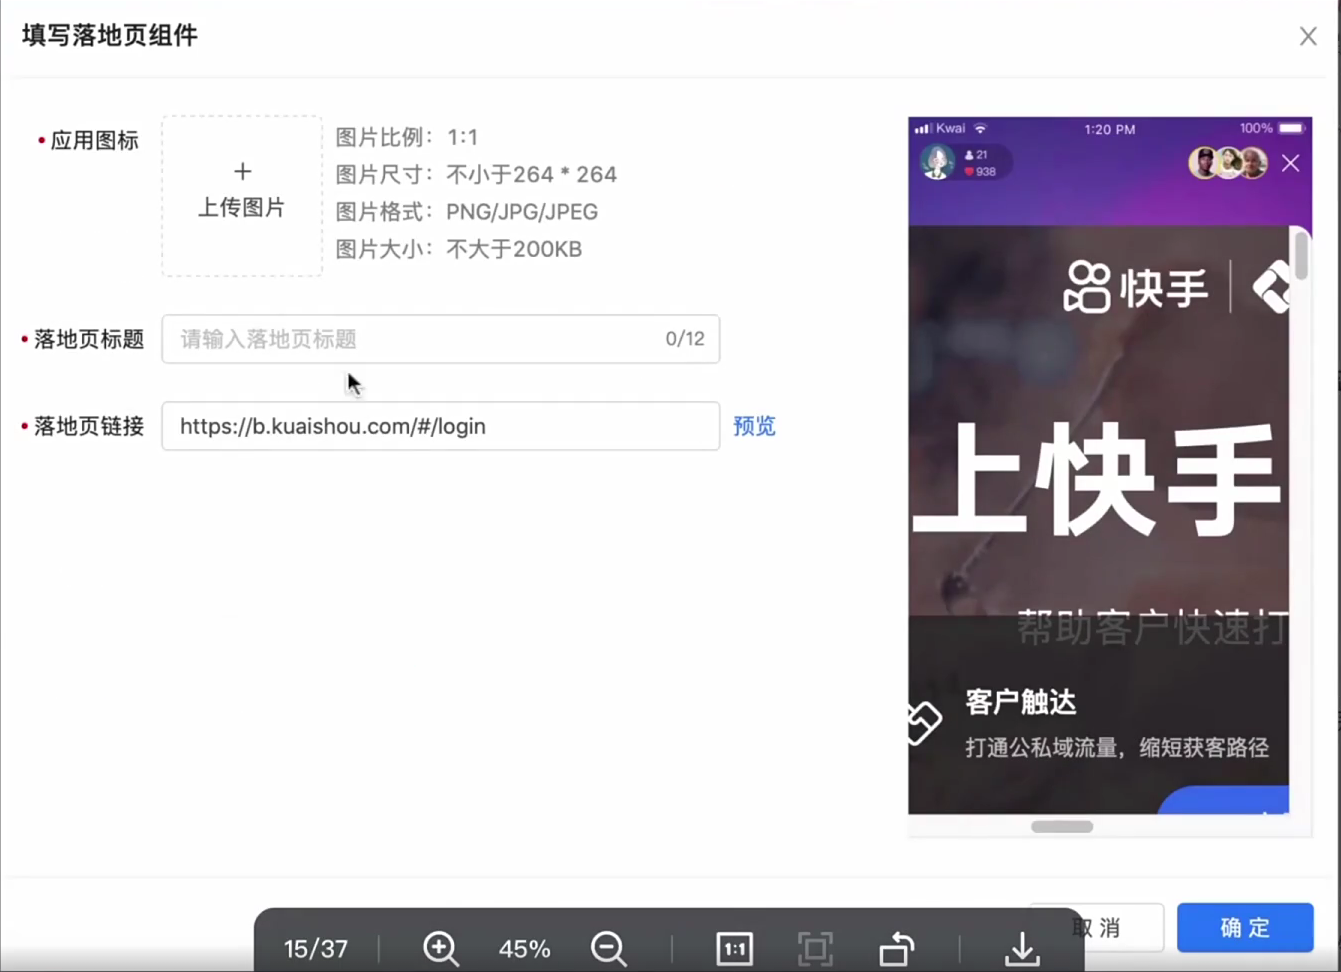Zoom in with the magnifier plus icon
Viewport: 1341px width, 972px height.
441,948
